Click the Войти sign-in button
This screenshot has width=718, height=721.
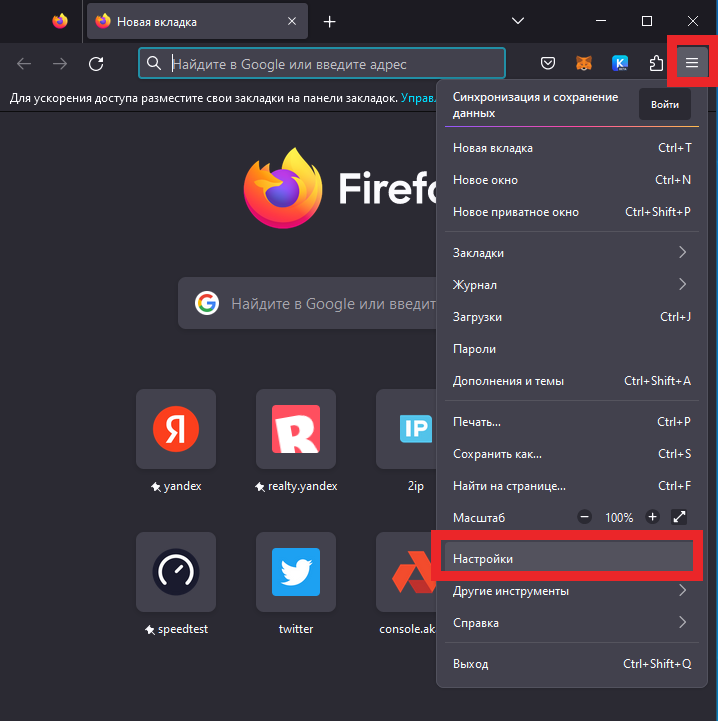[665, 105]
